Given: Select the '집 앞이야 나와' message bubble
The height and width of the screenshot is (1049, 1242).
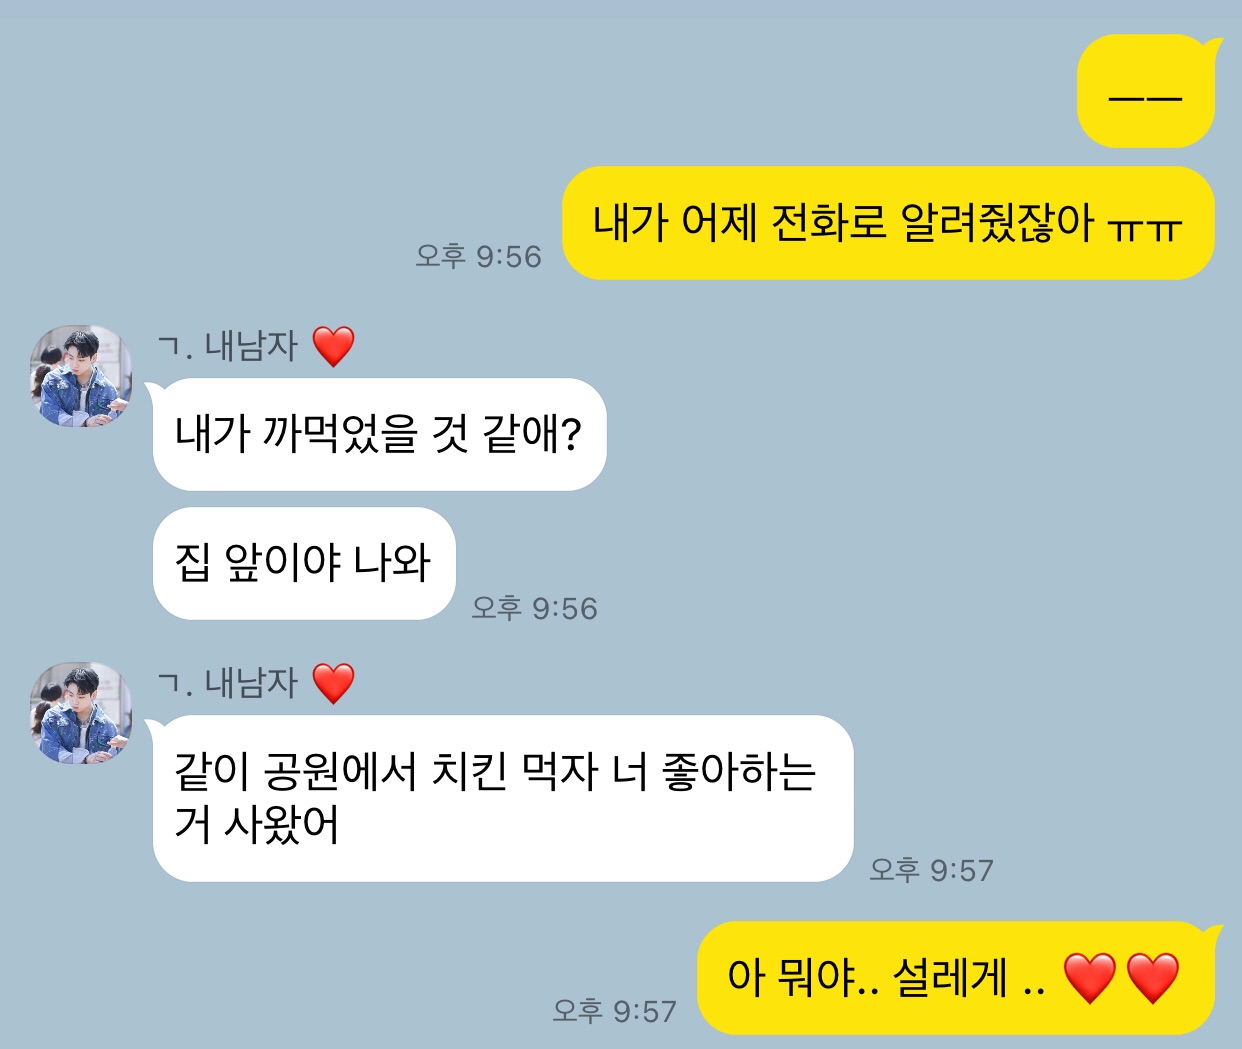Looking at the screenshot, I should (304, 563).
